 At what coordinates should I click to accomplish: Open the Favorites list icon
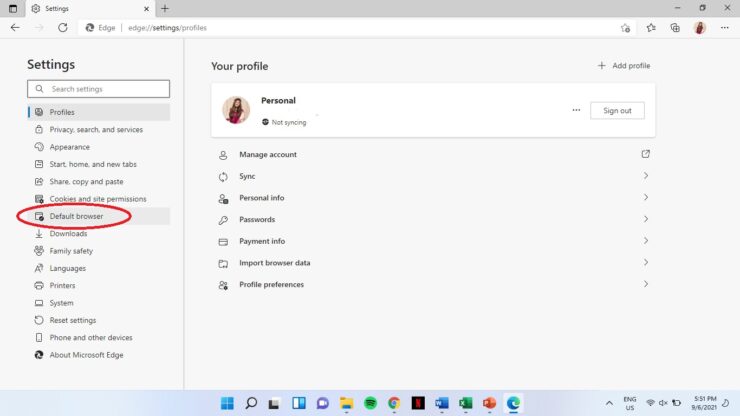pyautogui.click(x=651, y=28)
